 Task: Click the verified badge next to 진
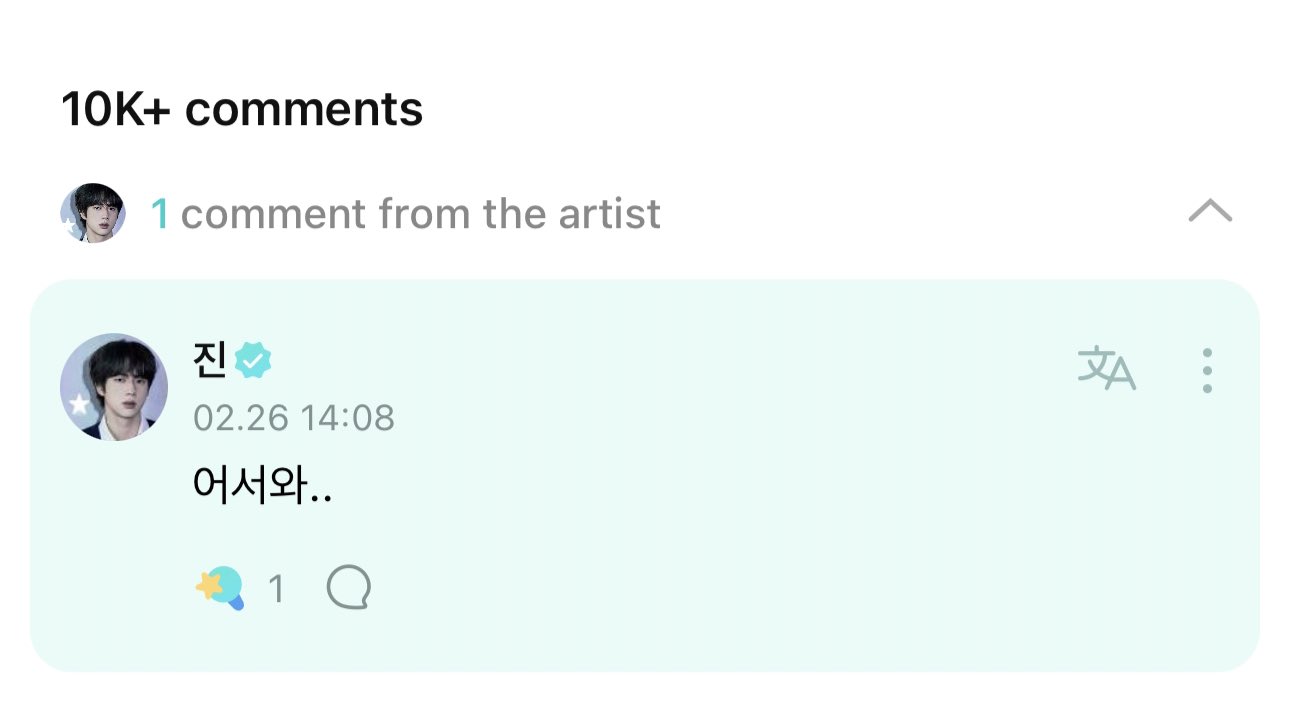point(253,360)
